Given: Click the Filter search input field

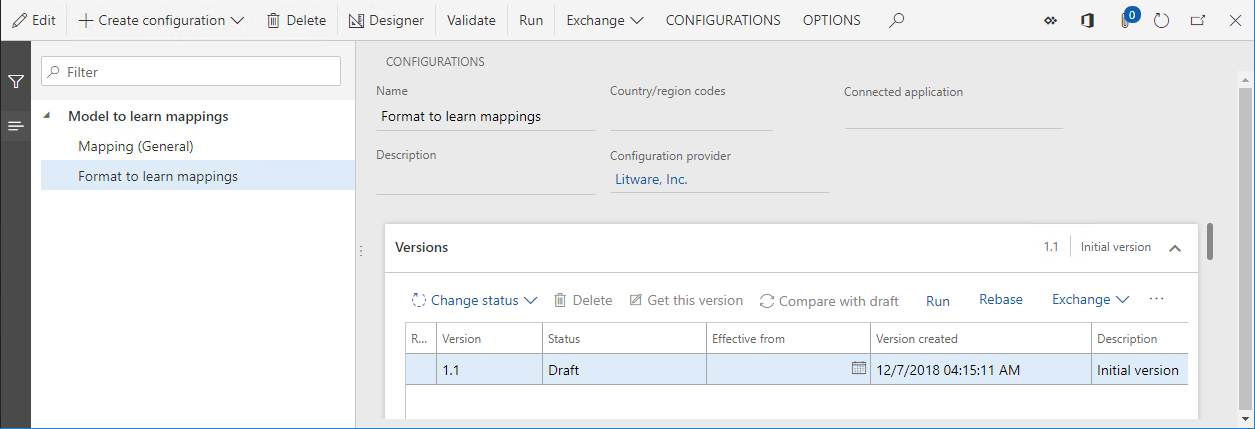Looking at the screenshot, I should tap(191, 72).
